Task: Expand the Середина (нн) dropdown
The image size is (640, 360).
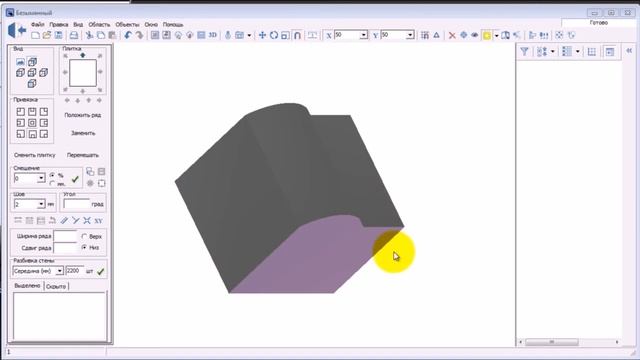Action: click(x=59, y=271)
